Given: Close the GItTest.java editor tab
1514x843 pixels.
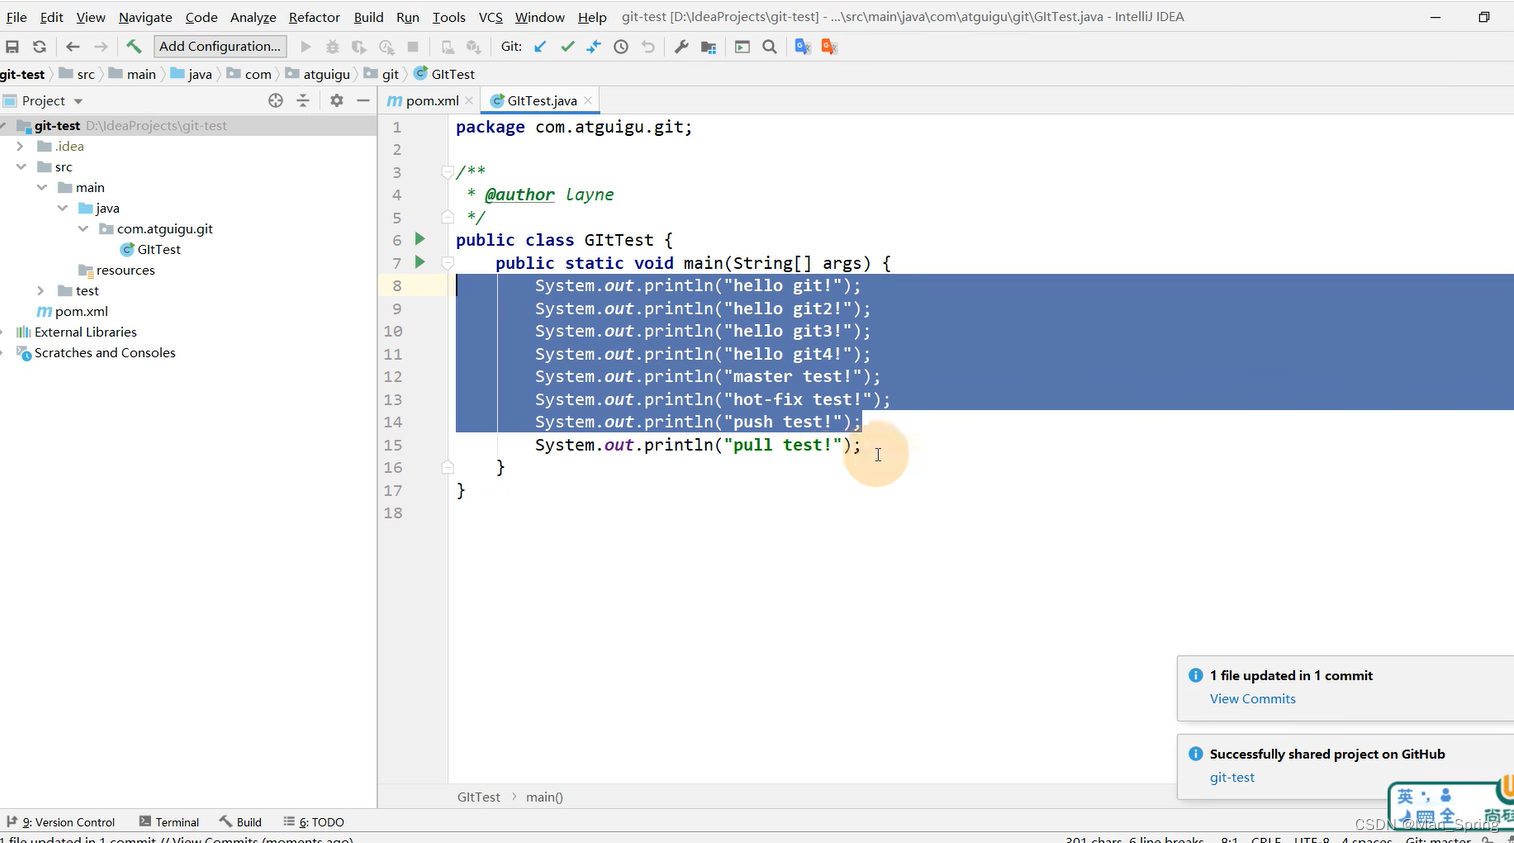Looking at the screenshot, I should click(x=588, y=101).
